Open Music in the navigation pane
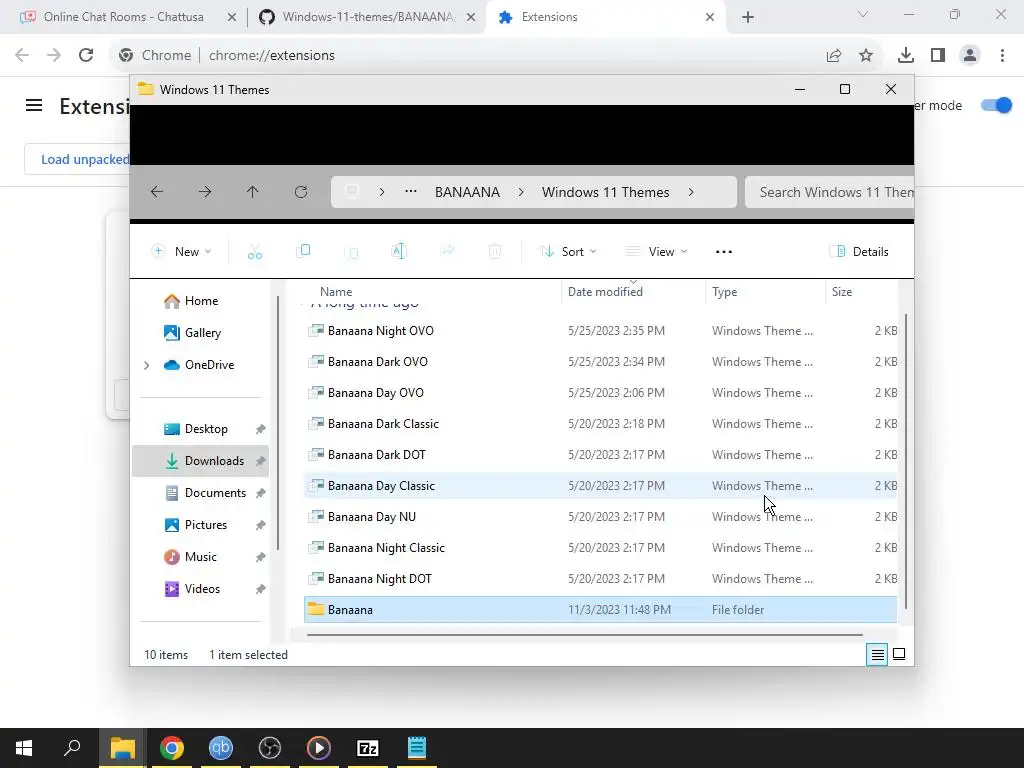 tap(200, 557)
